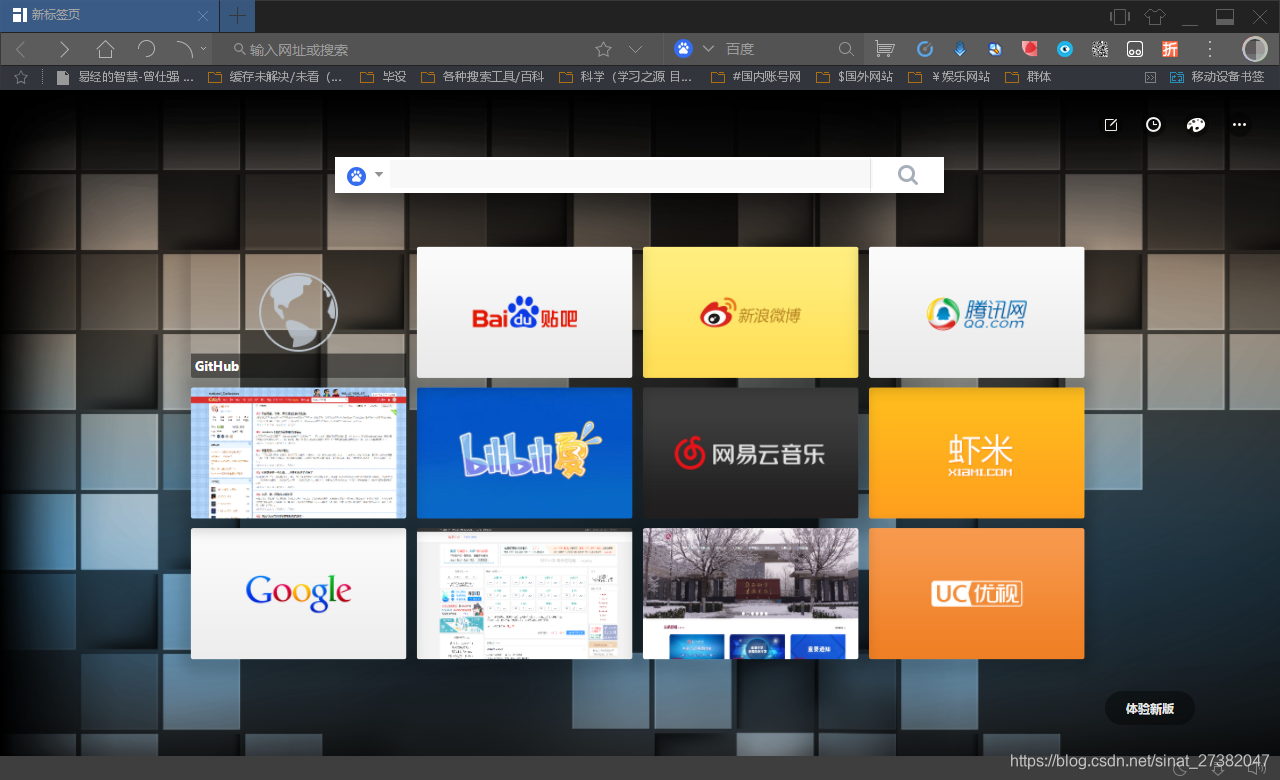Open the search engine selector dropdown in toolbar
This screenshot has height=780, width=1280.
pos(708,49)
